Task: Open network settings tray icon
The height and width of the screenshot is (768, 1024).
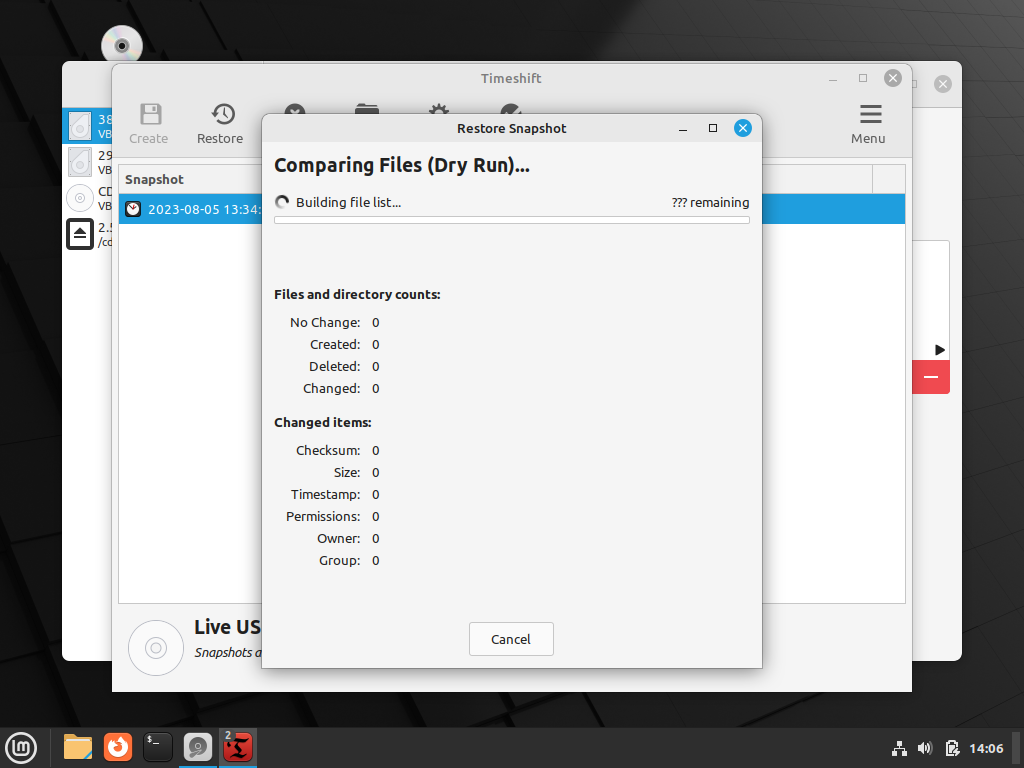Action: click(899, 748)
